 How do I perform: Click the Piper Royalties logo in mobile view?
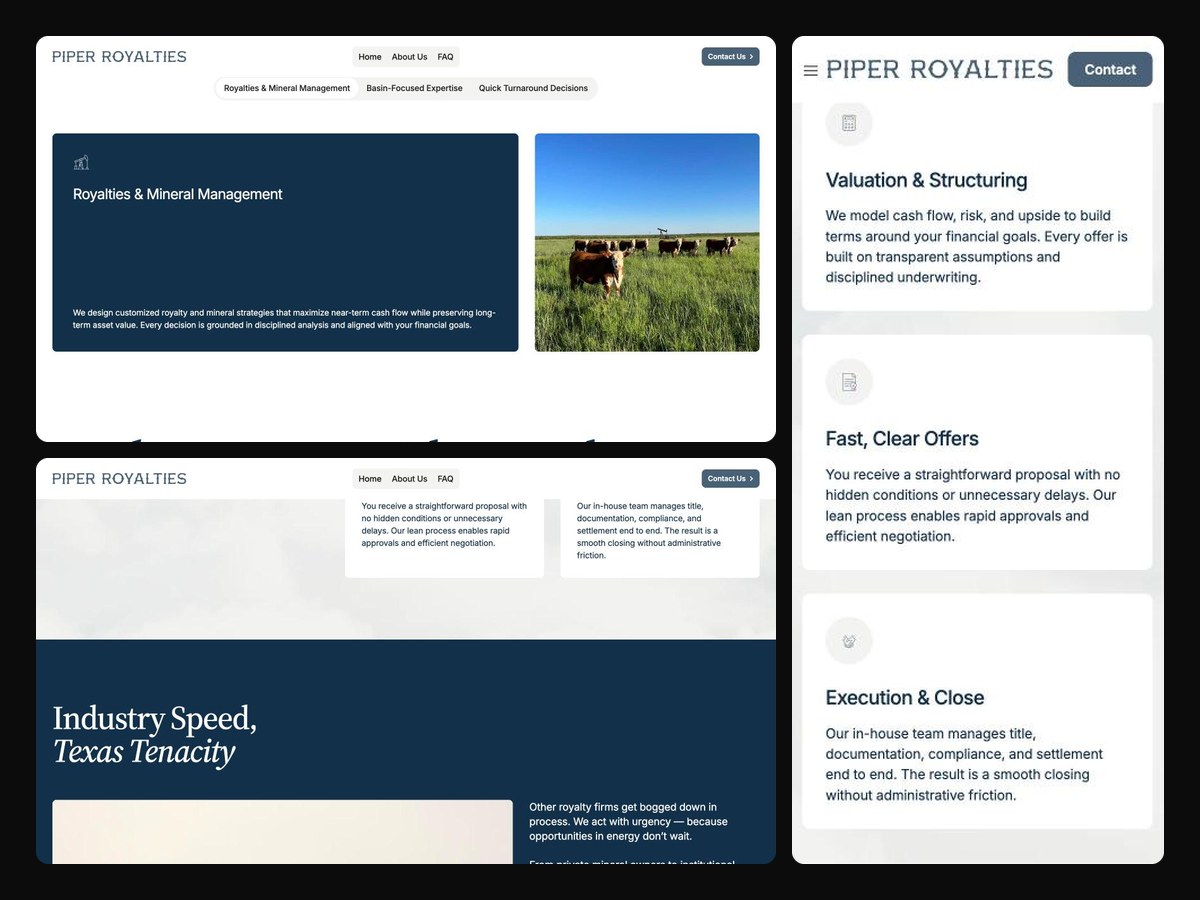point(939,69)
